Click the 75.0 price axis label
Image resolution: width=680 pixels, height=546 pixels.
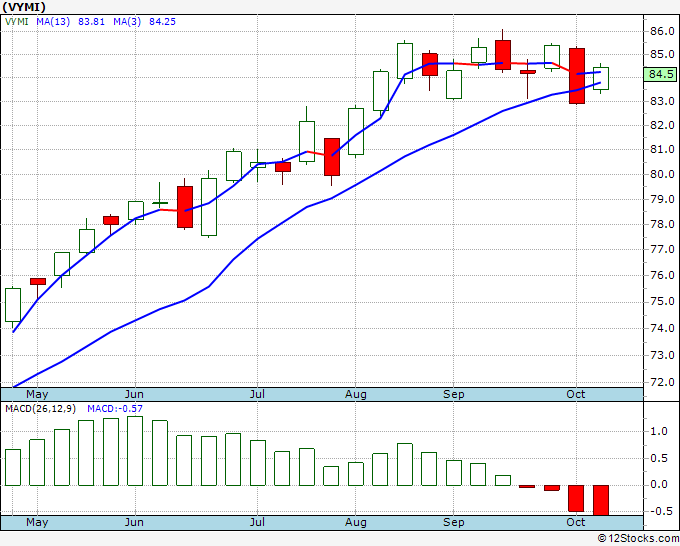click(662, 302)
